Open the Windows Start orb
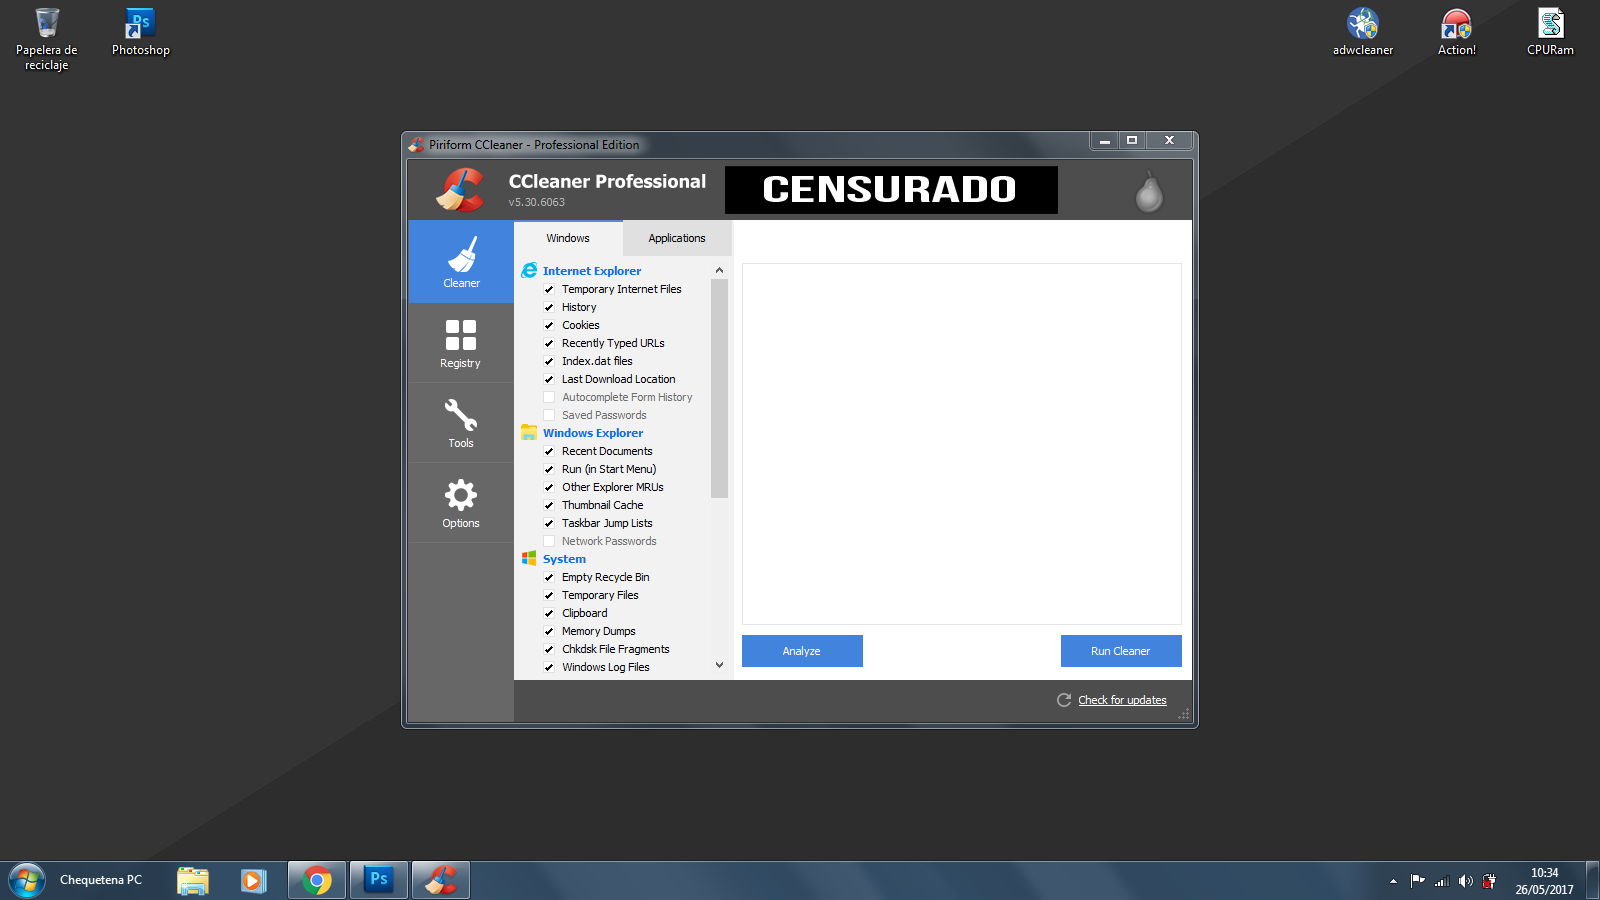The width and height of the screenshot is (1600, 900). 27,881
